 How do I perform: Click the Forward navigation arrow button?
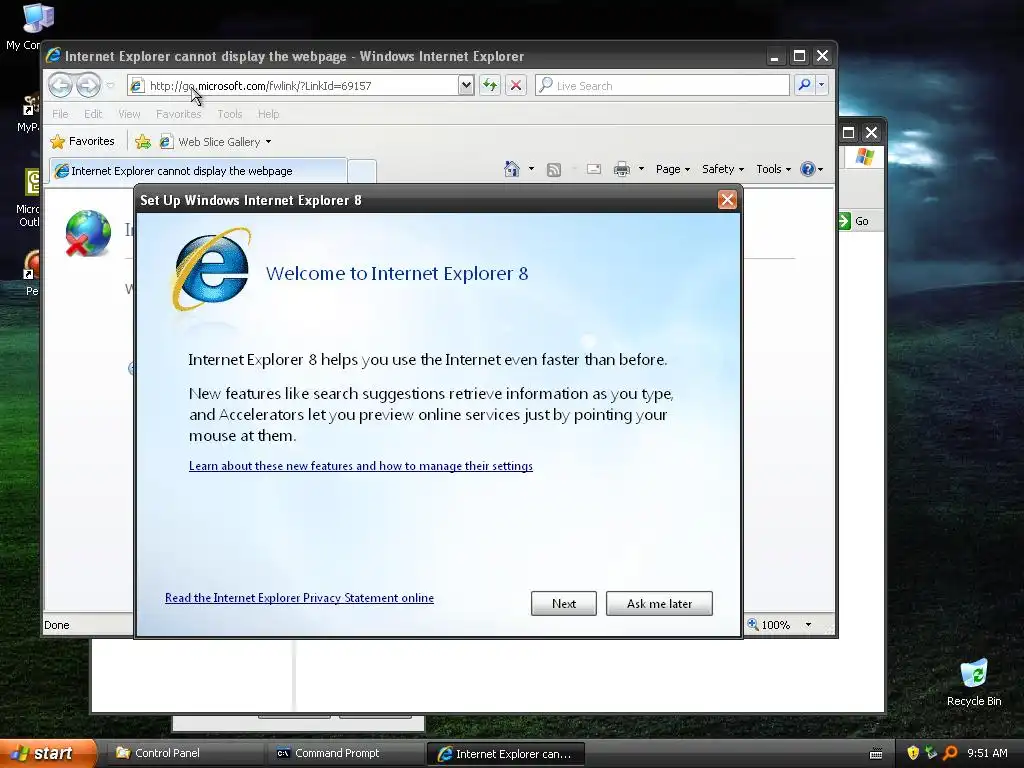(89, 85)
